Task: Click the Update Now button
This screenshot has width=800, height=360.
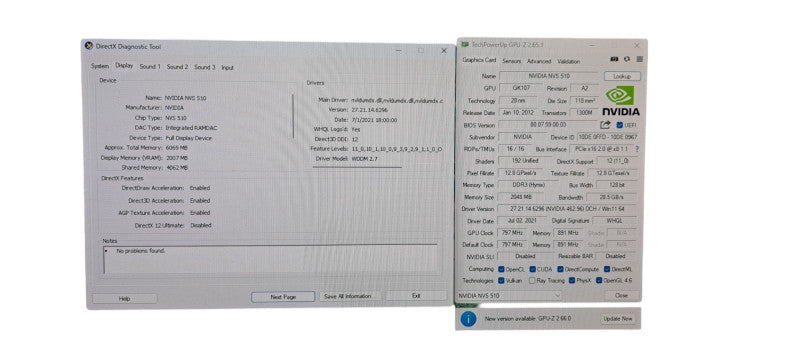Action: tap(618, 319)
